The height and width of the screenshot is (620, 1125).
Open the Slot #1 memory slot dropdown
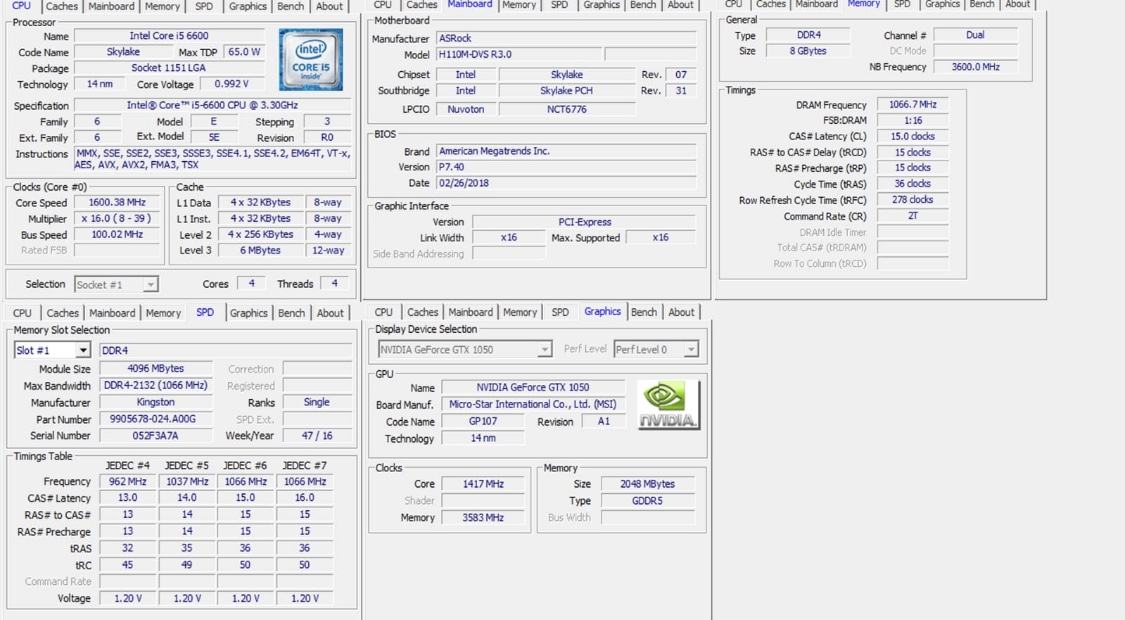click(52, 350)
